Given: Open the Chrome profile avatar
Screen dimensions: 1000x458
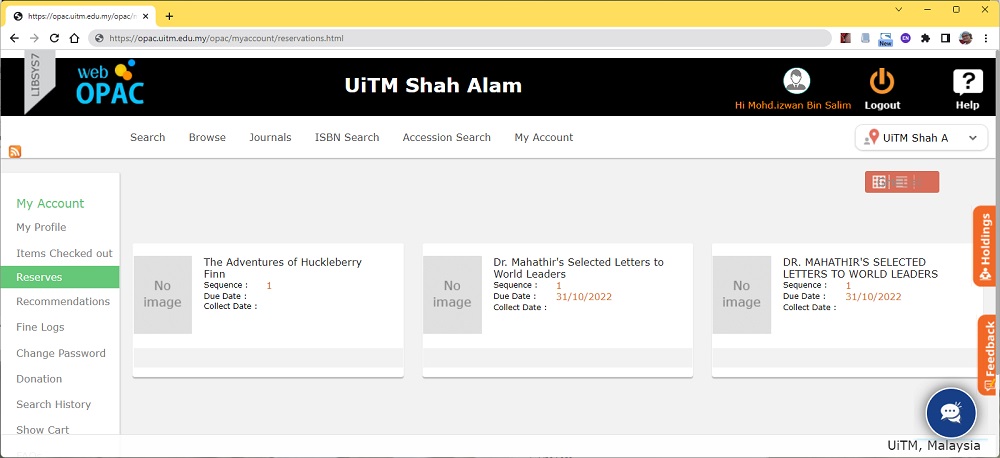Looking at the screenshot, I should point(966,38).
